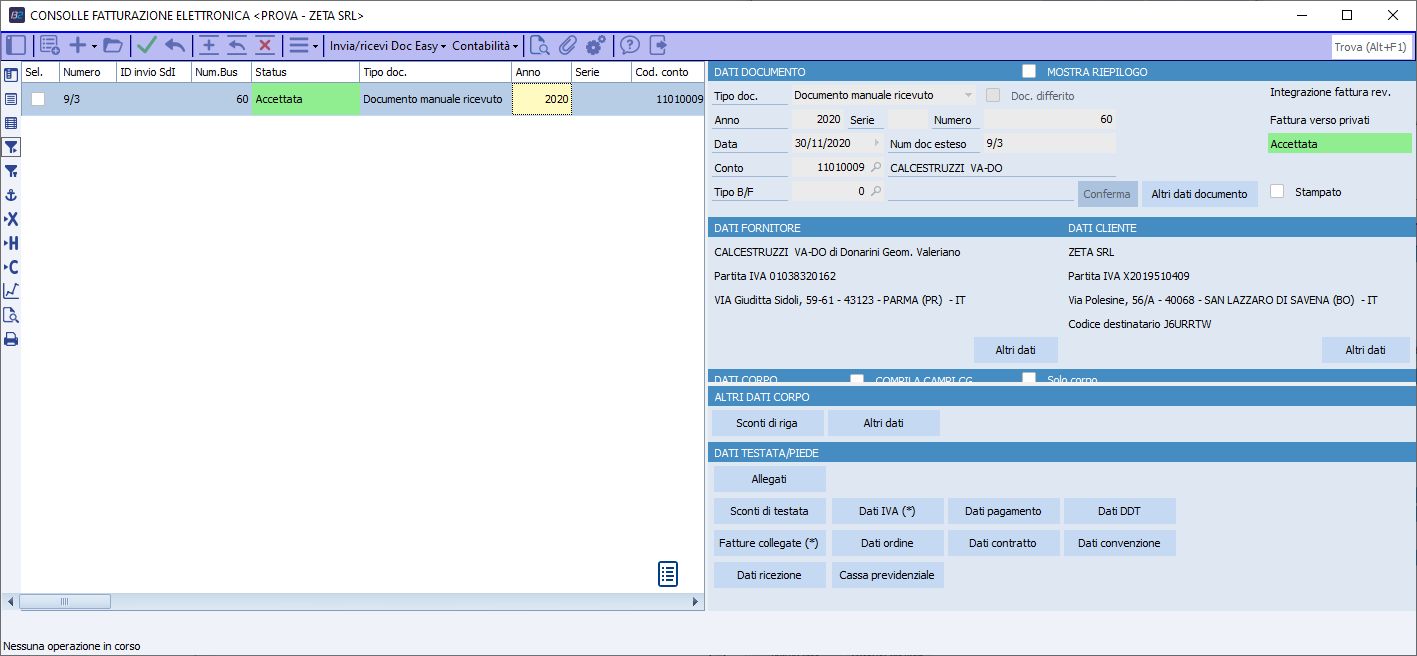Click the sidebar grid table icon
The width and height of the screenshot is (1417, 656).
(11, 123)
